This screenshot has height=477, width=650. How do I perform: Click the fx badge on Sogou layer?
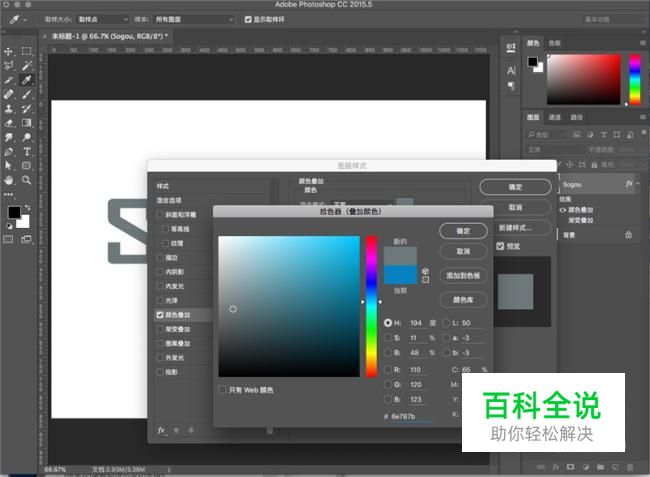pyautogui.click(x=629, y=184)
